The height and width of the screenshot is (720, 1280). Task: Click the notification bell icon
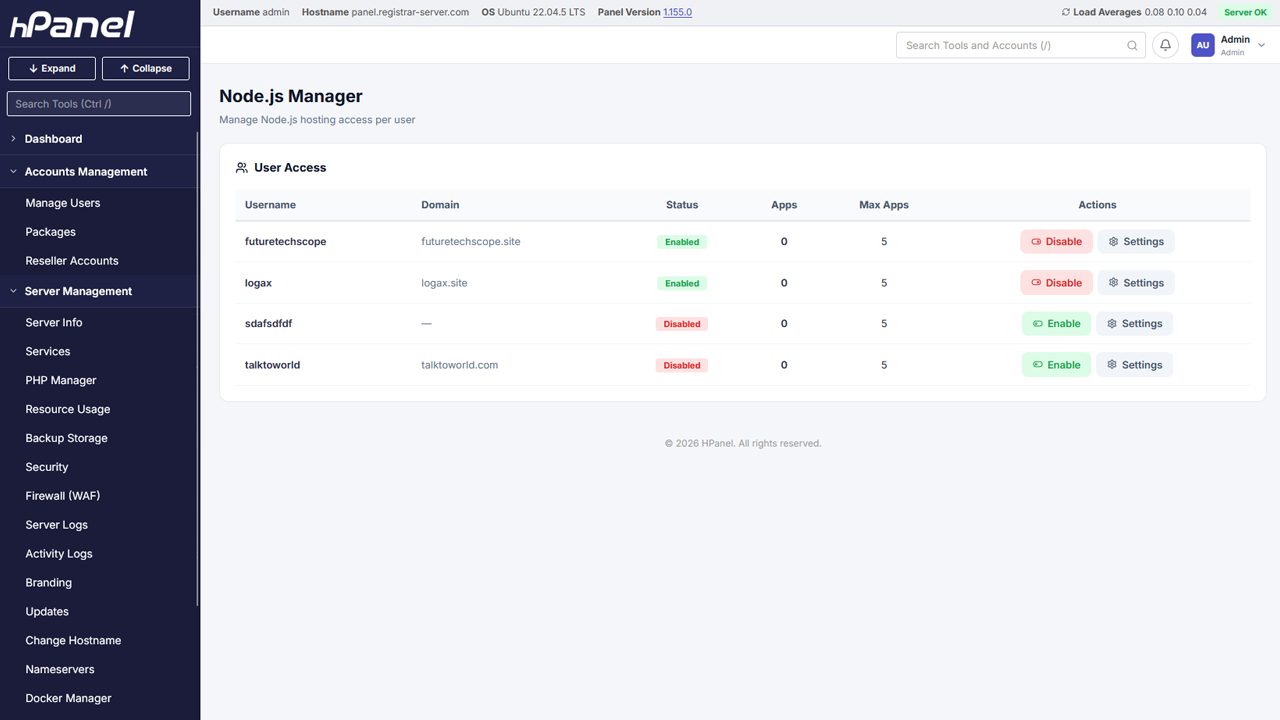(1165, 45)
